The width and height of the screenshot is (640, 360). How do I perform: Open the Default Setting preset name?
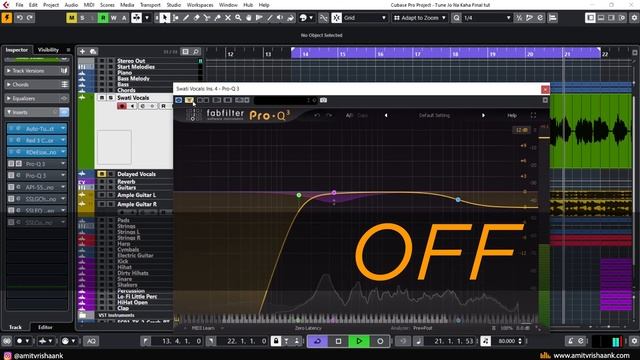tap(434, 116)
